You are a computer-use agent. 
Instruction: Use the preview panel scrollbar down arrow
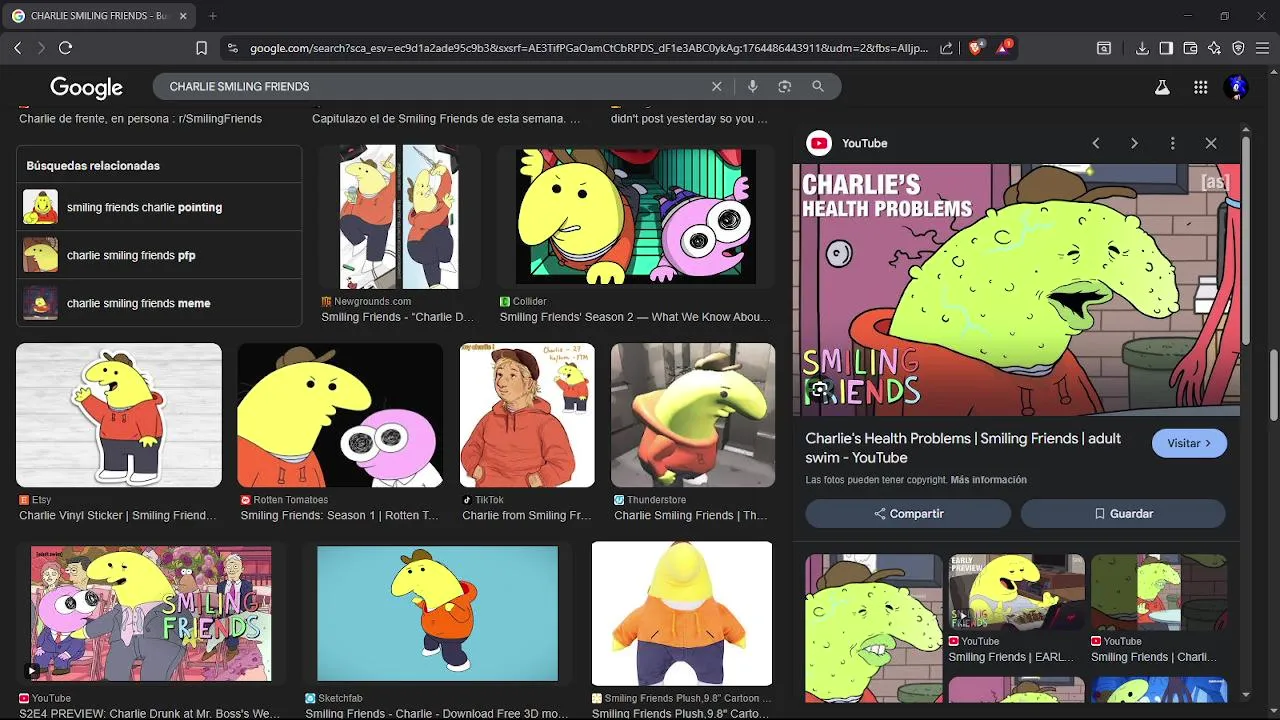pos(1246,694)
